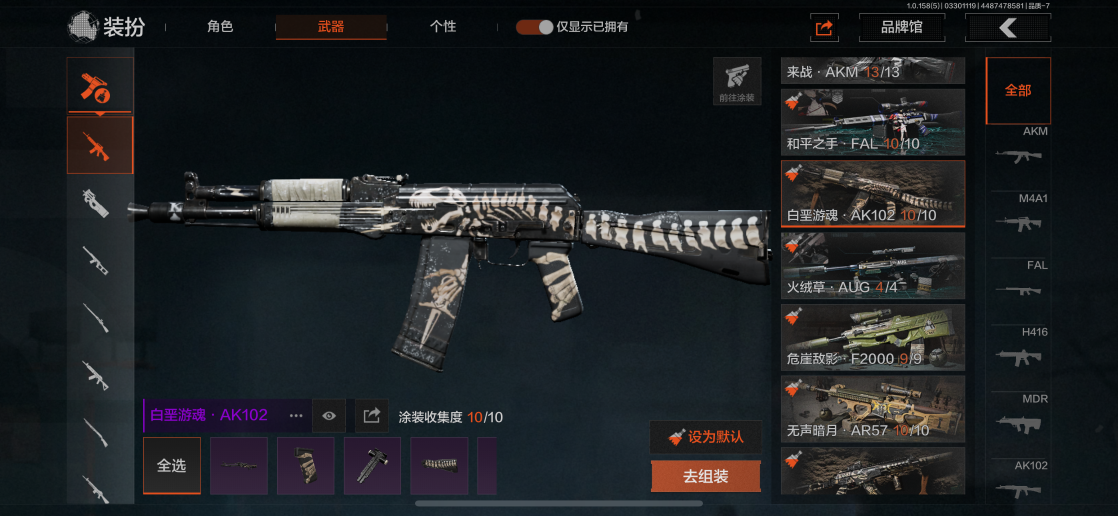The width and height of the screenshot is (1118, 516).
Task: Open the share icon in top bar
Action: [x=824, y=28]
